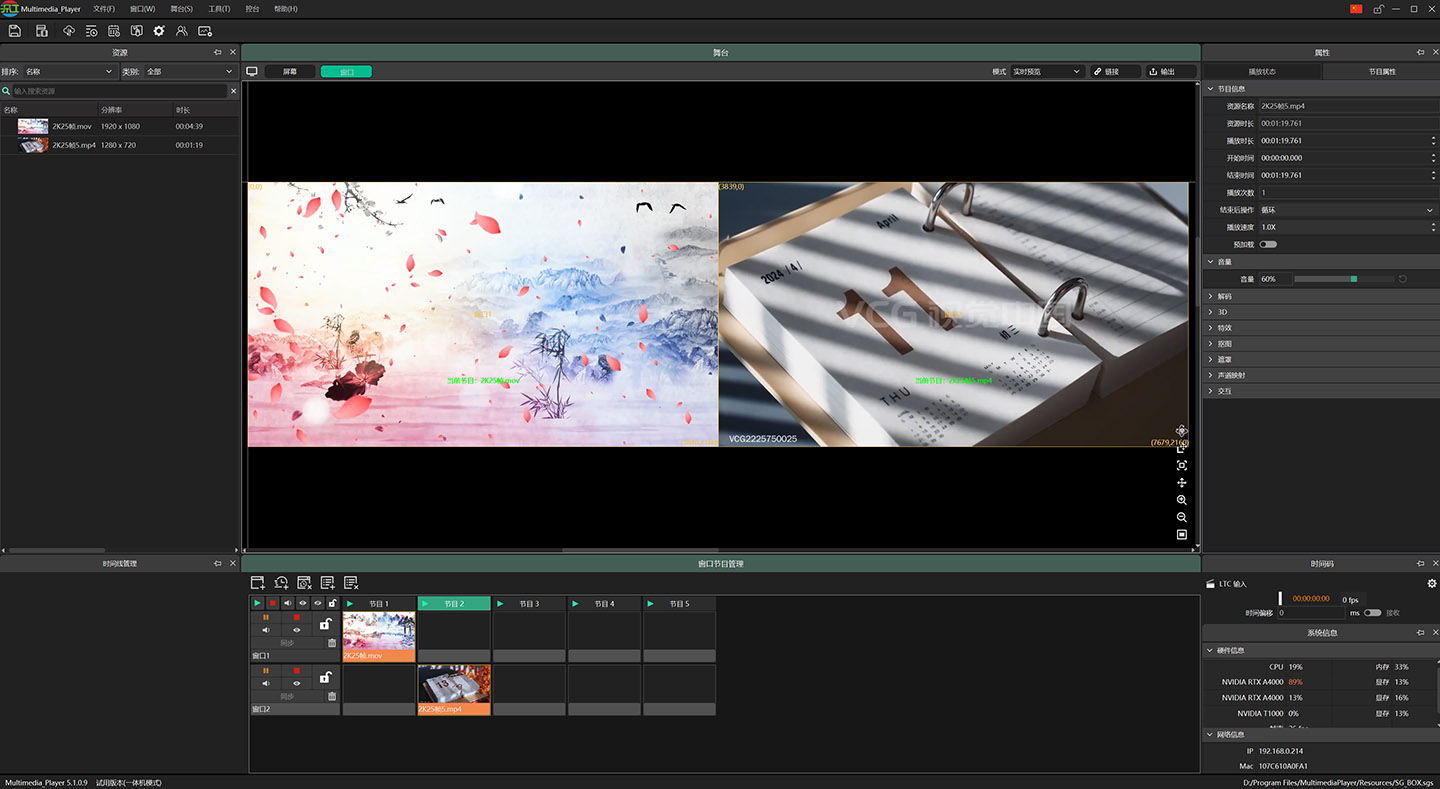
Task: Click the zoom in magnifier on stage
Action: click(x=1181, y=500)
